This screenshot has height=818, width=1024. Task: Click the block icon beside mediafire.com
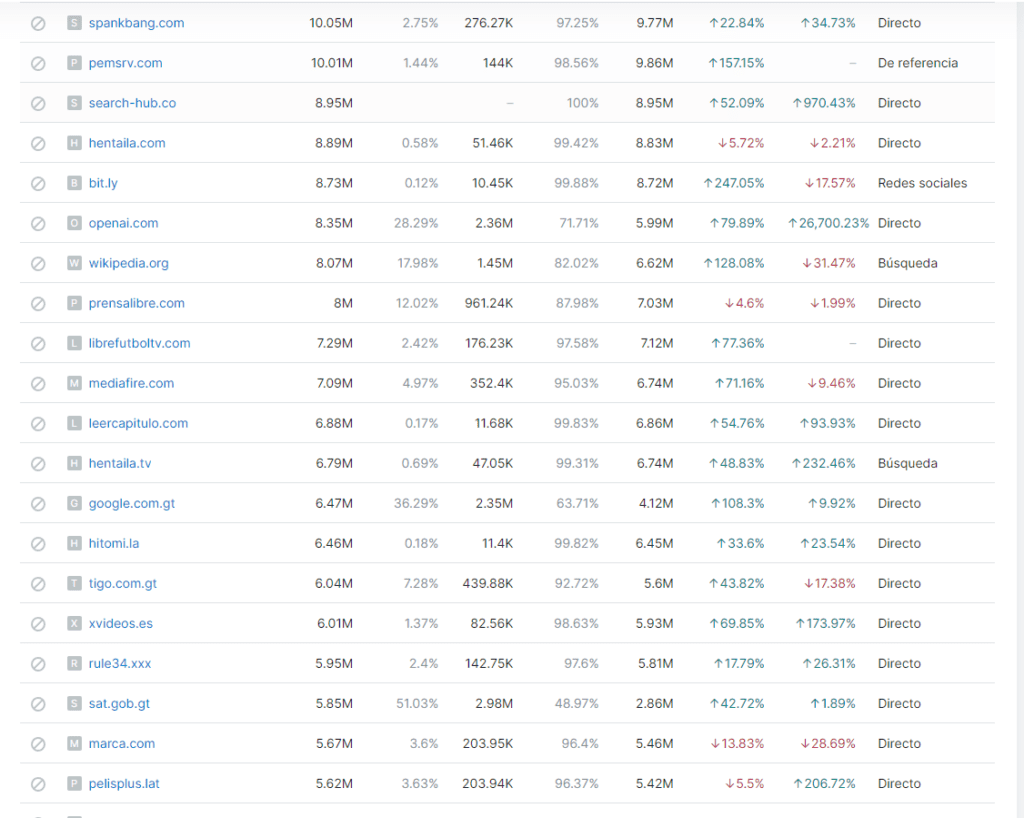click(38, 383)
